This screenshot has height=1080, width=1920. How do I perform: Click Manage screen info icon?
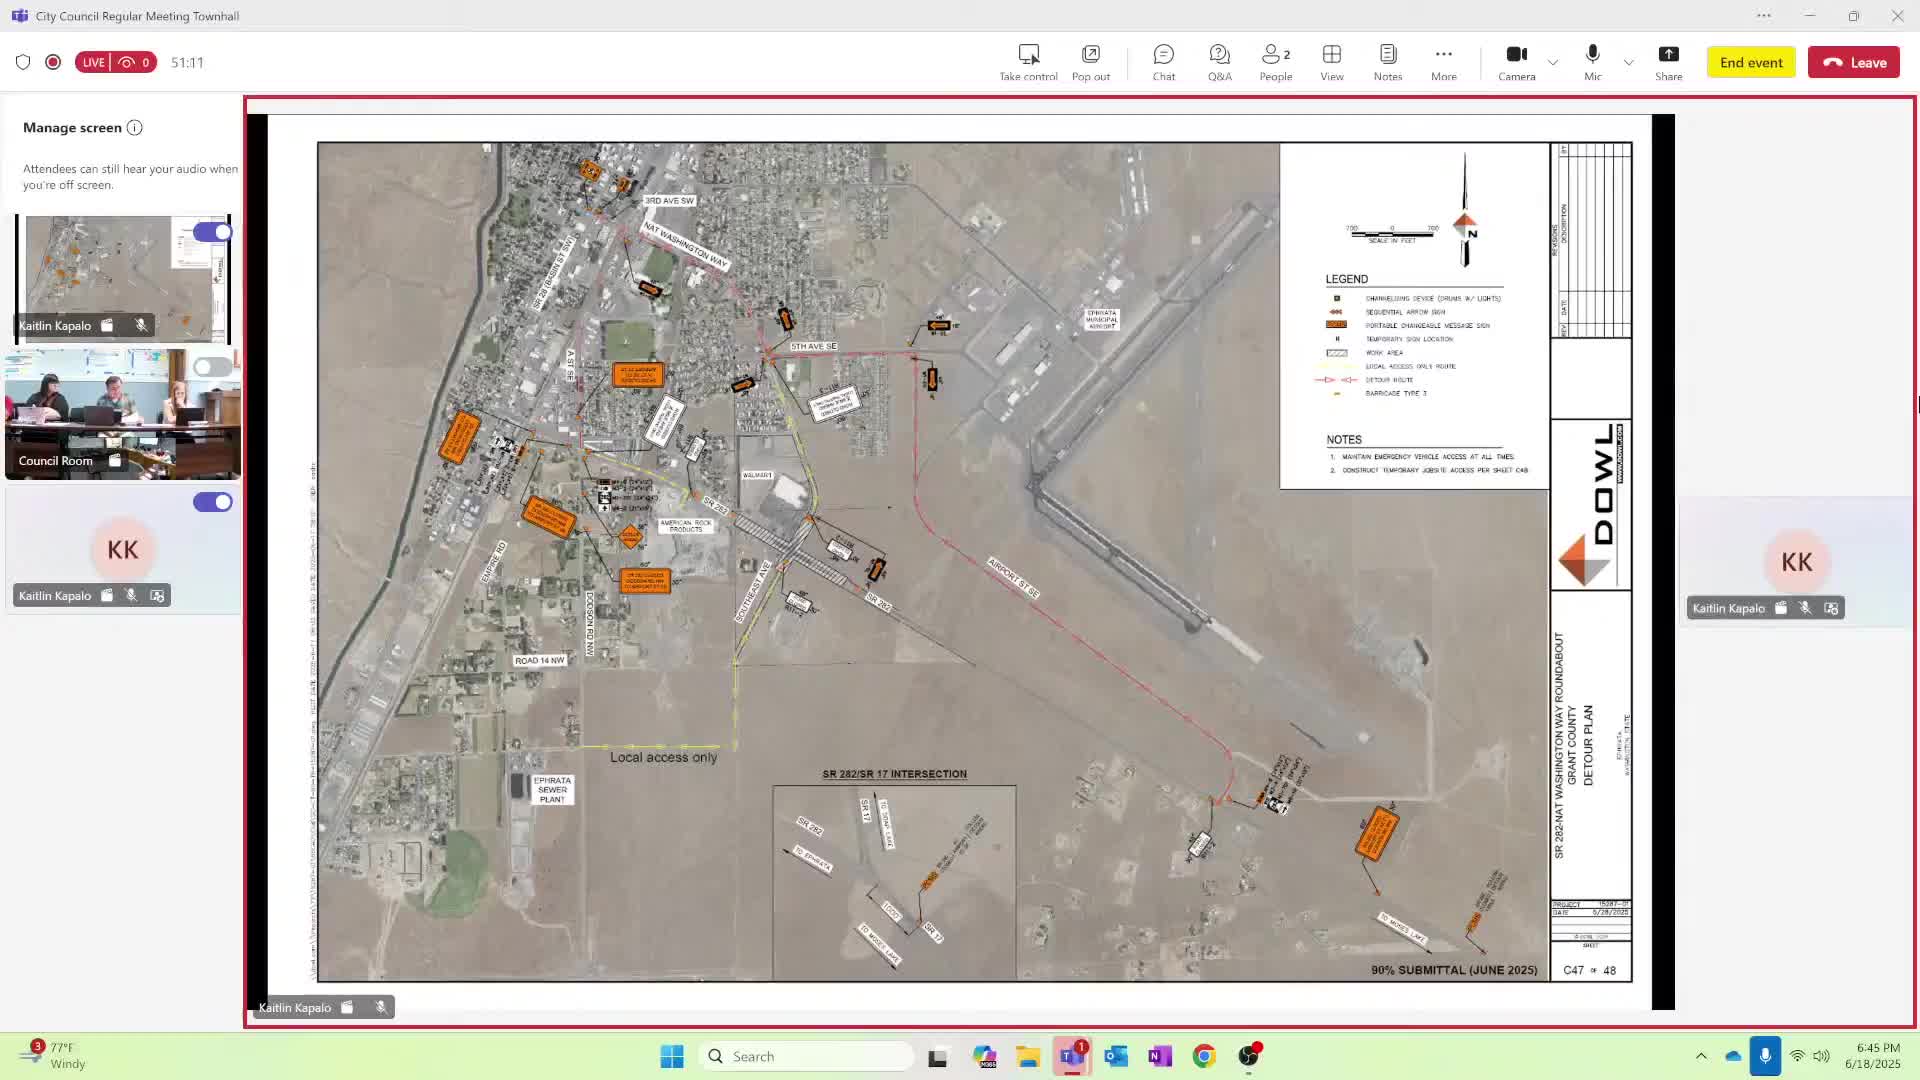coord(135,128)
